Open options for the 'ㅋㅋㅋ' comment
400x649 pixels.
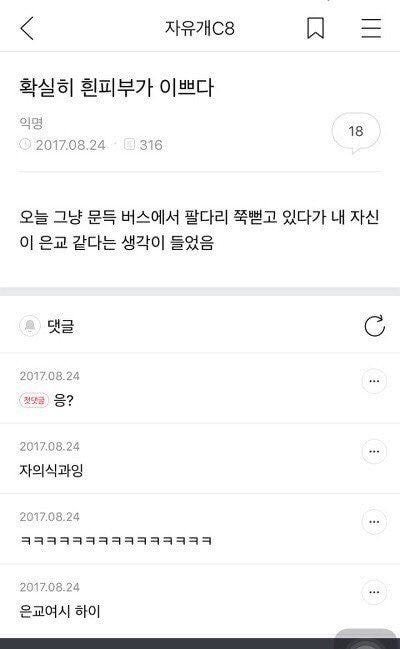[374, 522]
